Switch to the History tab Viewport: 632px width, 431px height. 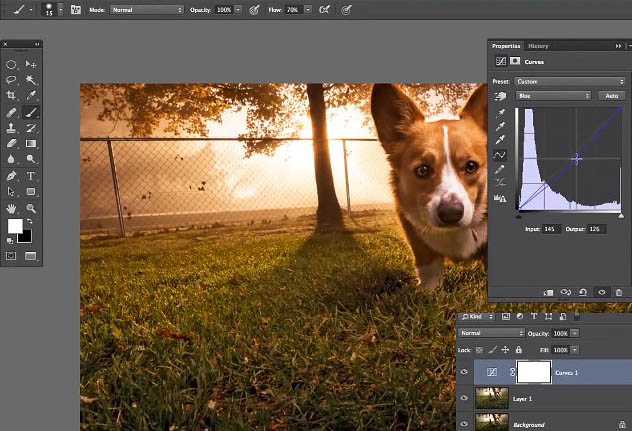[538, 46]
